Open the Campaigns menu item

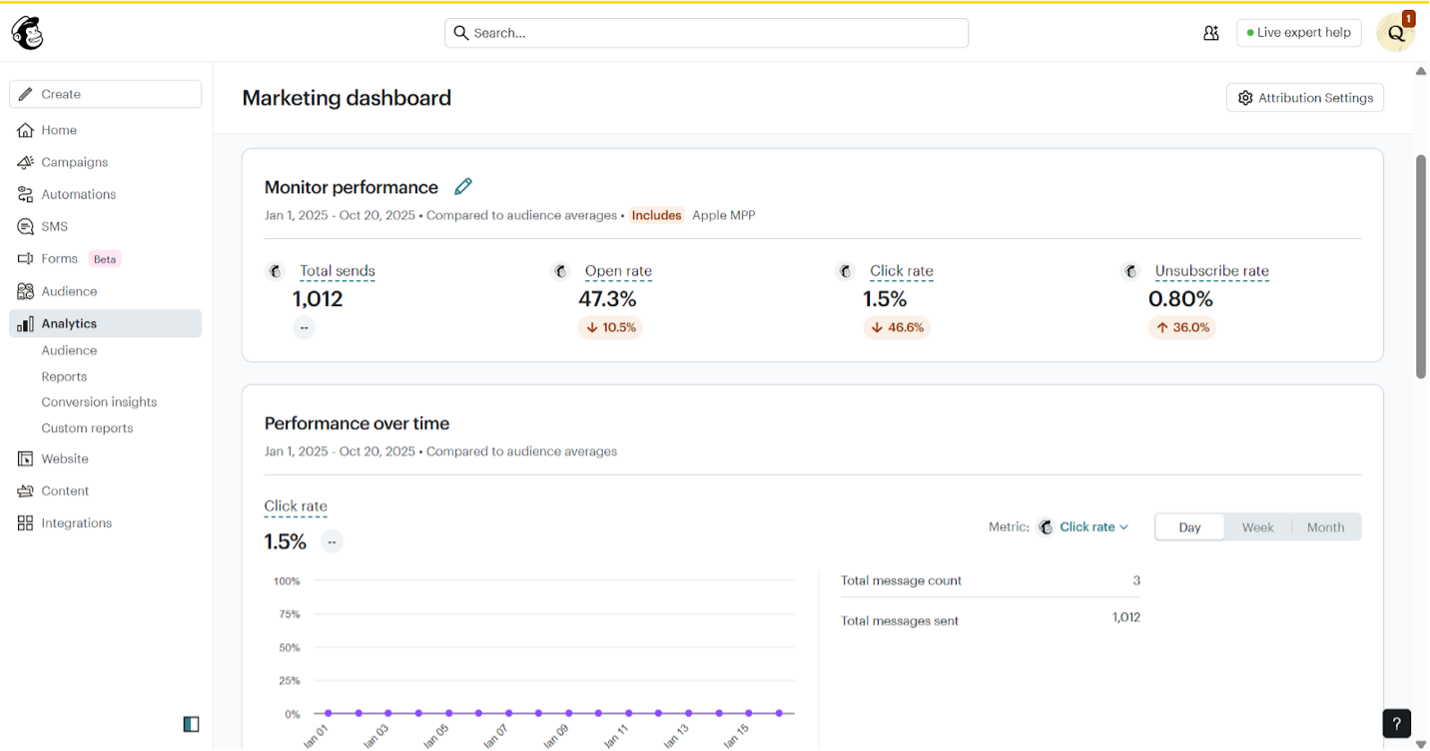(105, 162)
